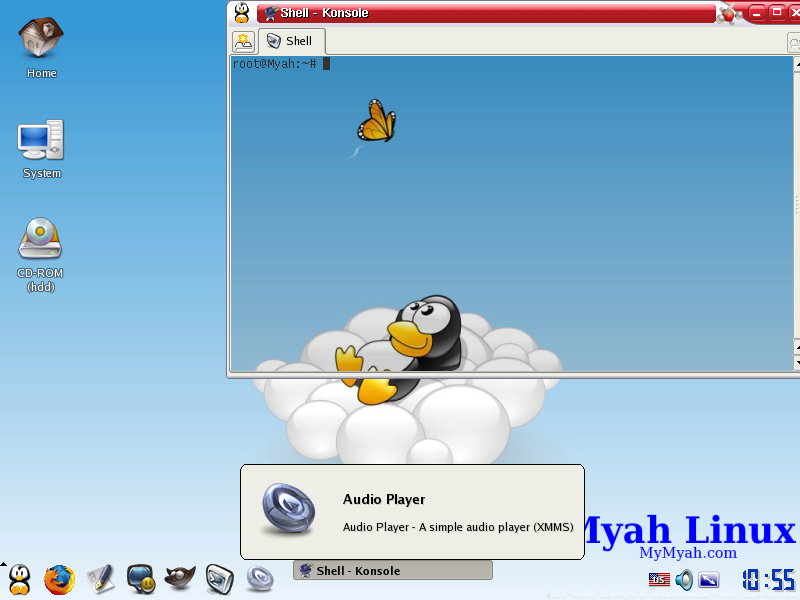Show the hidden panel arrow at bottom left

click(3, 564)
